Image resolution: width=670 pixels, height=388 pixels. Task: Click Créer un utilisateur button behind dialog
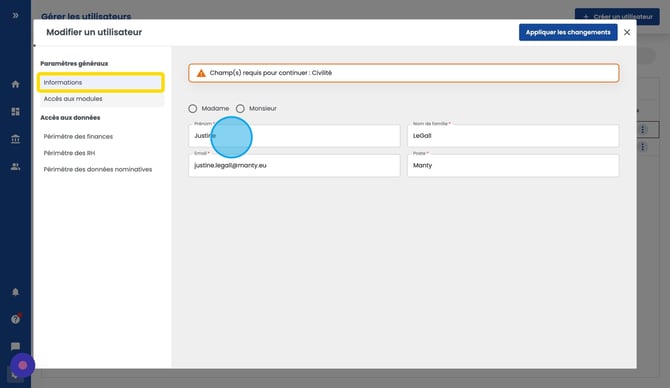pyautogui.click(x=617, y=17)
